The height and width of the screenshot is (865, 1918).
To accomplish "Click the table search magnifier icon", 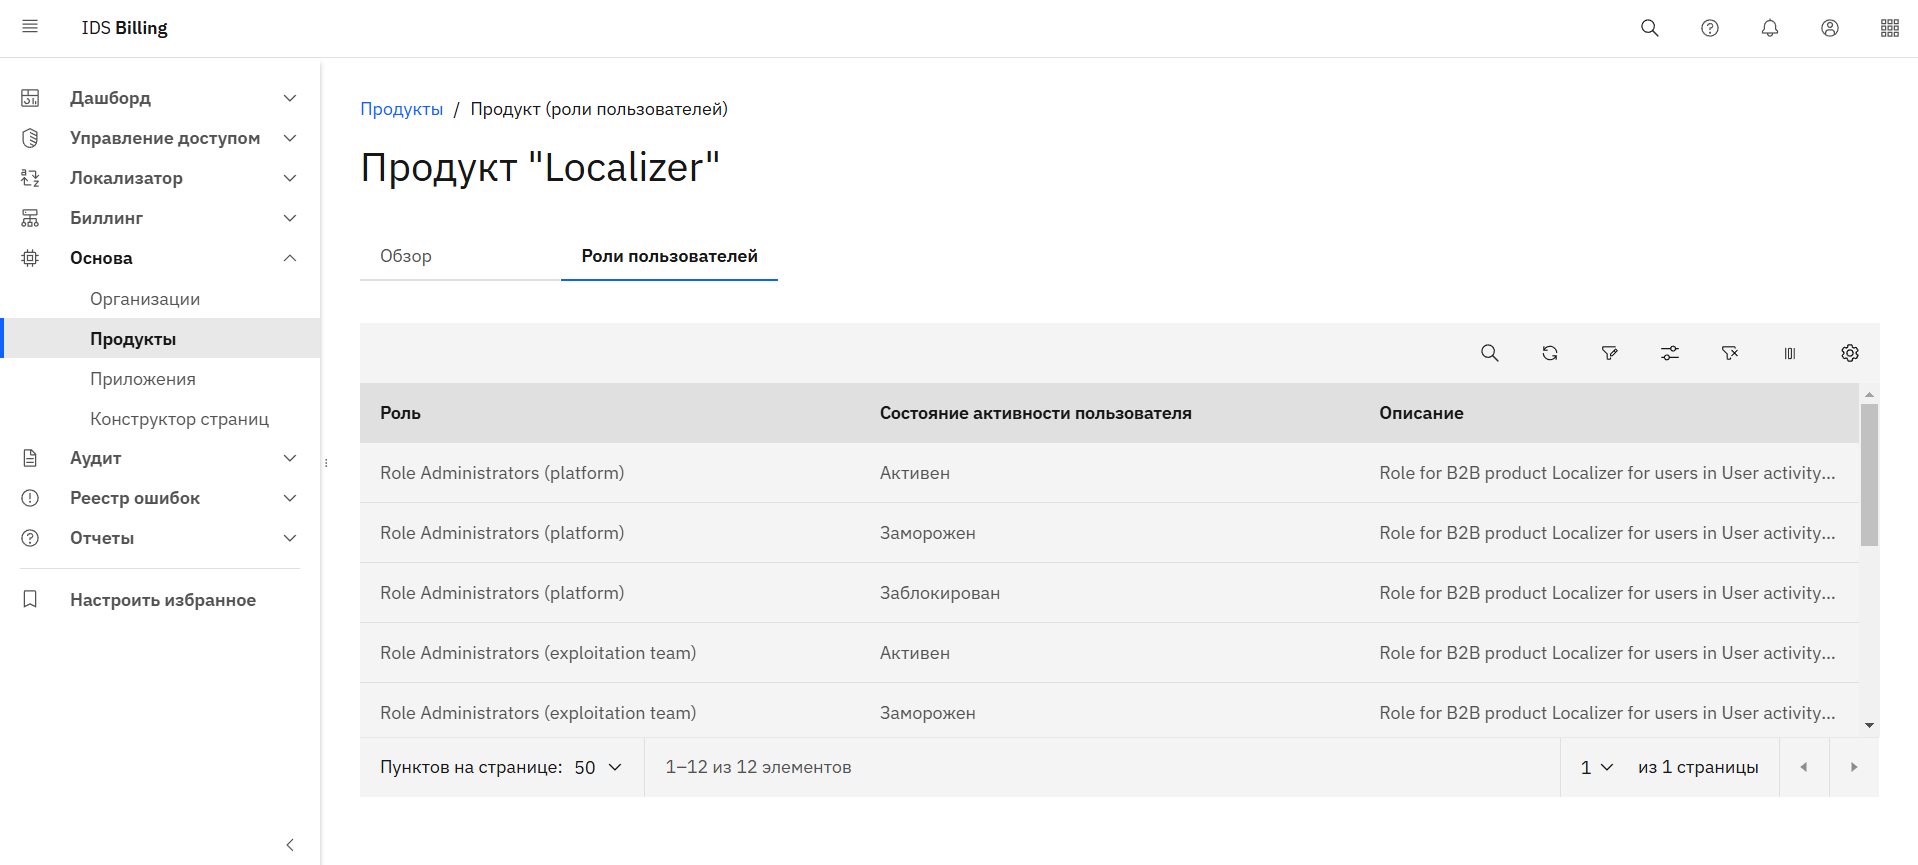I will click(1489, 353).
